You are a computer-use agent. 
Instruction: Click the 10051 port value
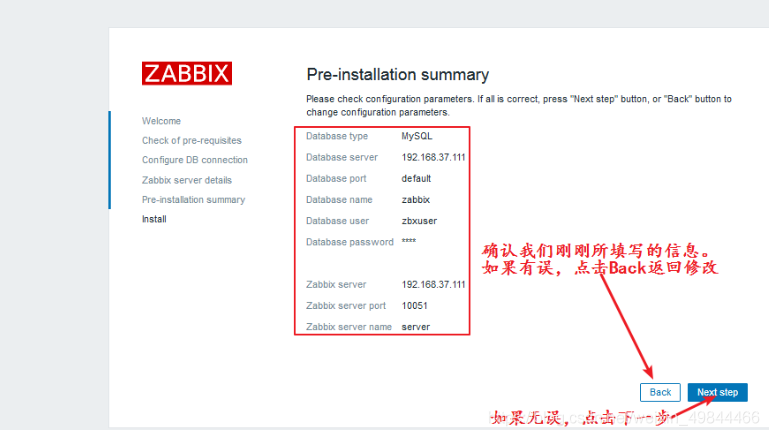[414, 306]
